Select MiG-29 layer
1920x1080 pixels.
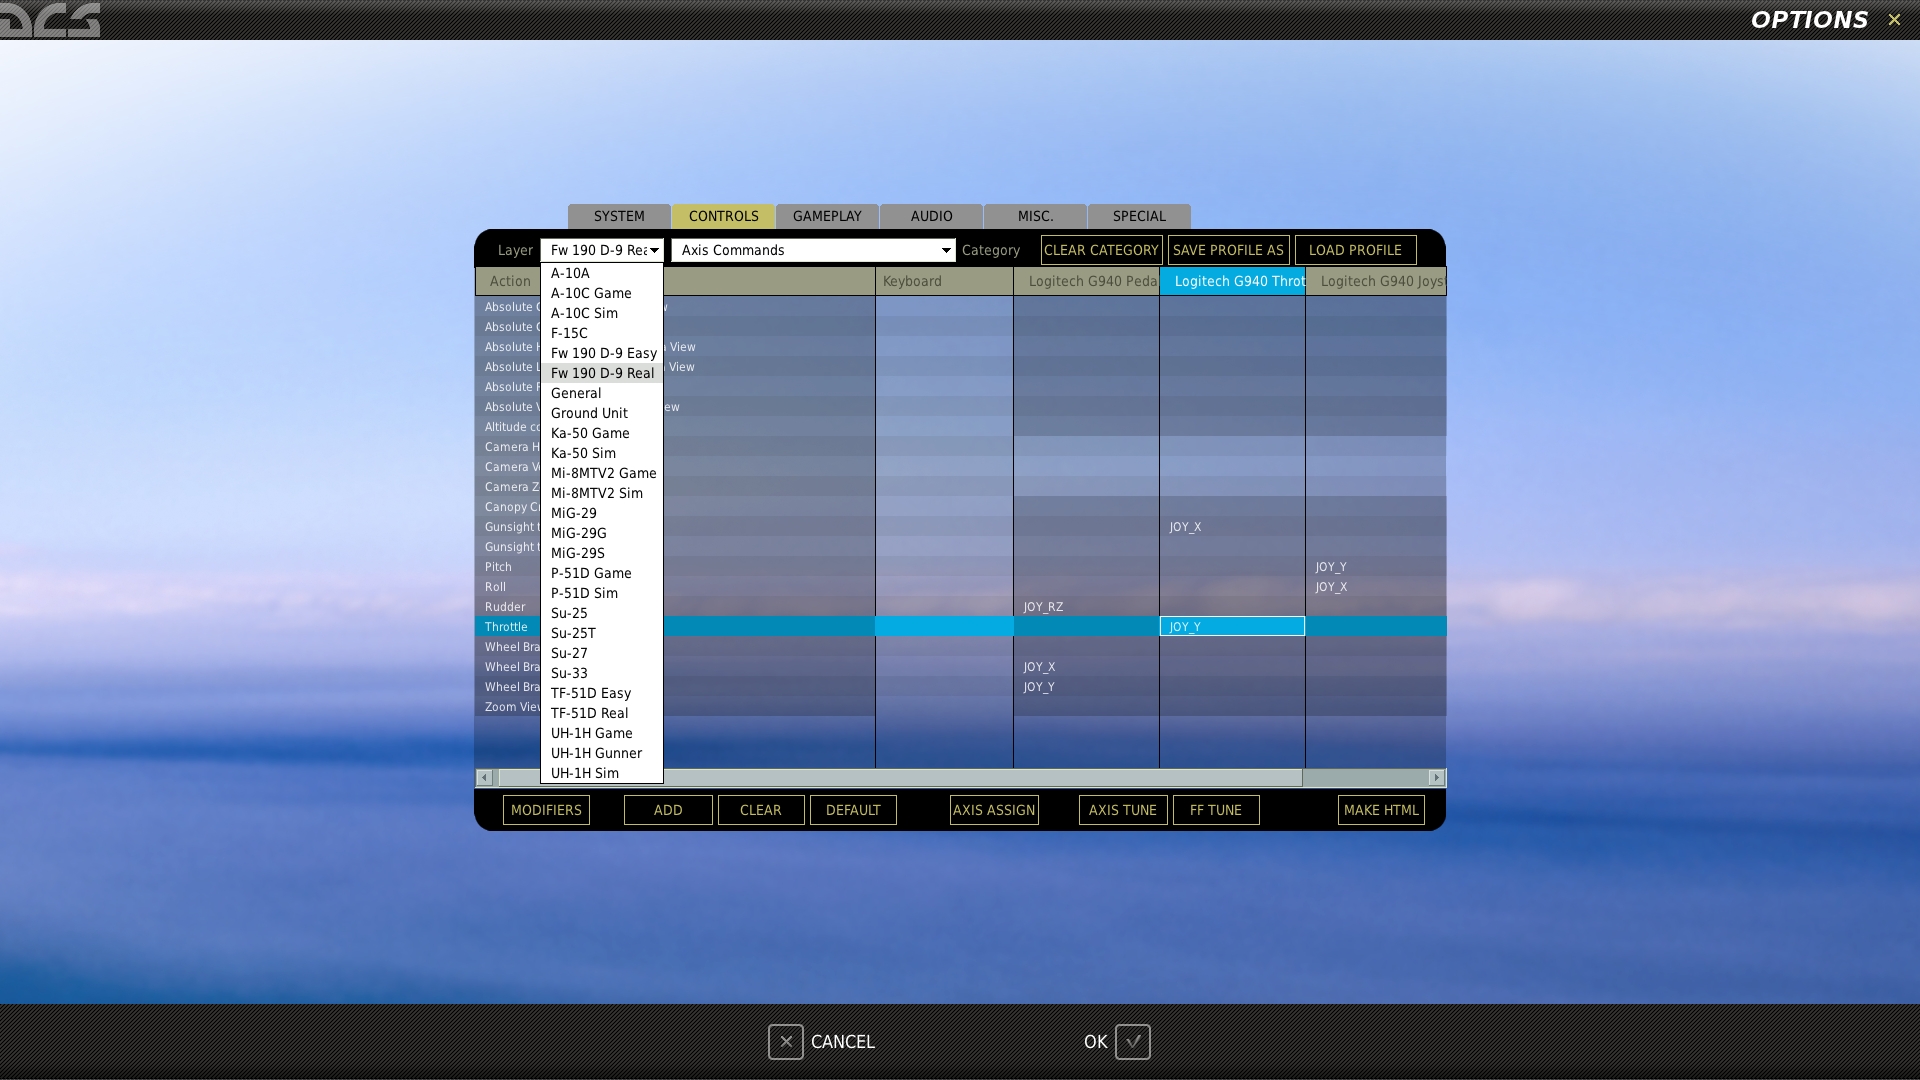tap(602, 513)
